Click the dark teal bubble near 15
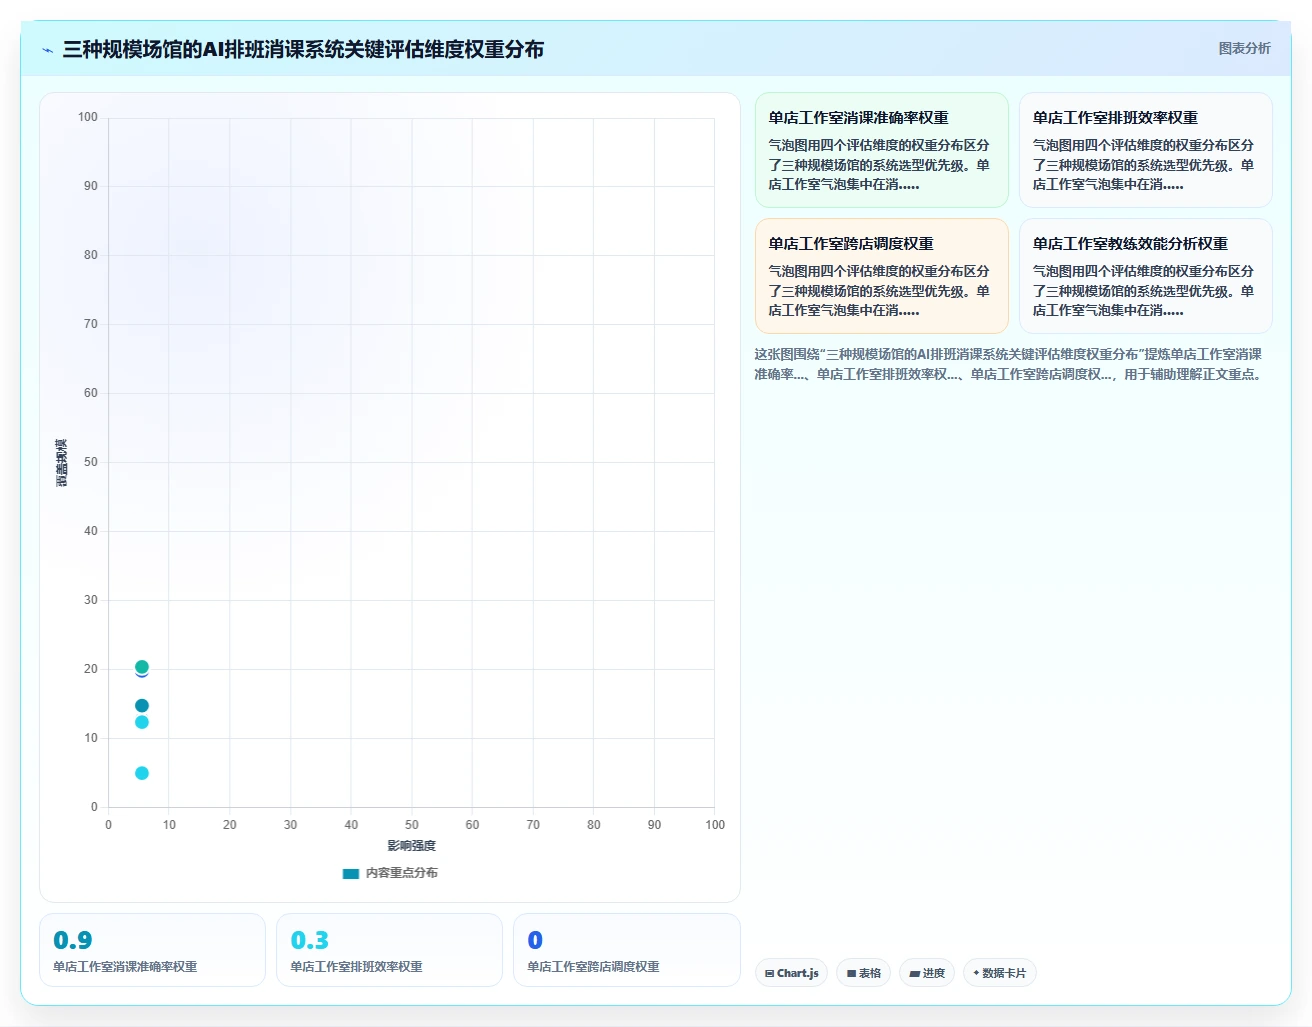The width and height of the screenshot is (1312, 1027). 142,706
